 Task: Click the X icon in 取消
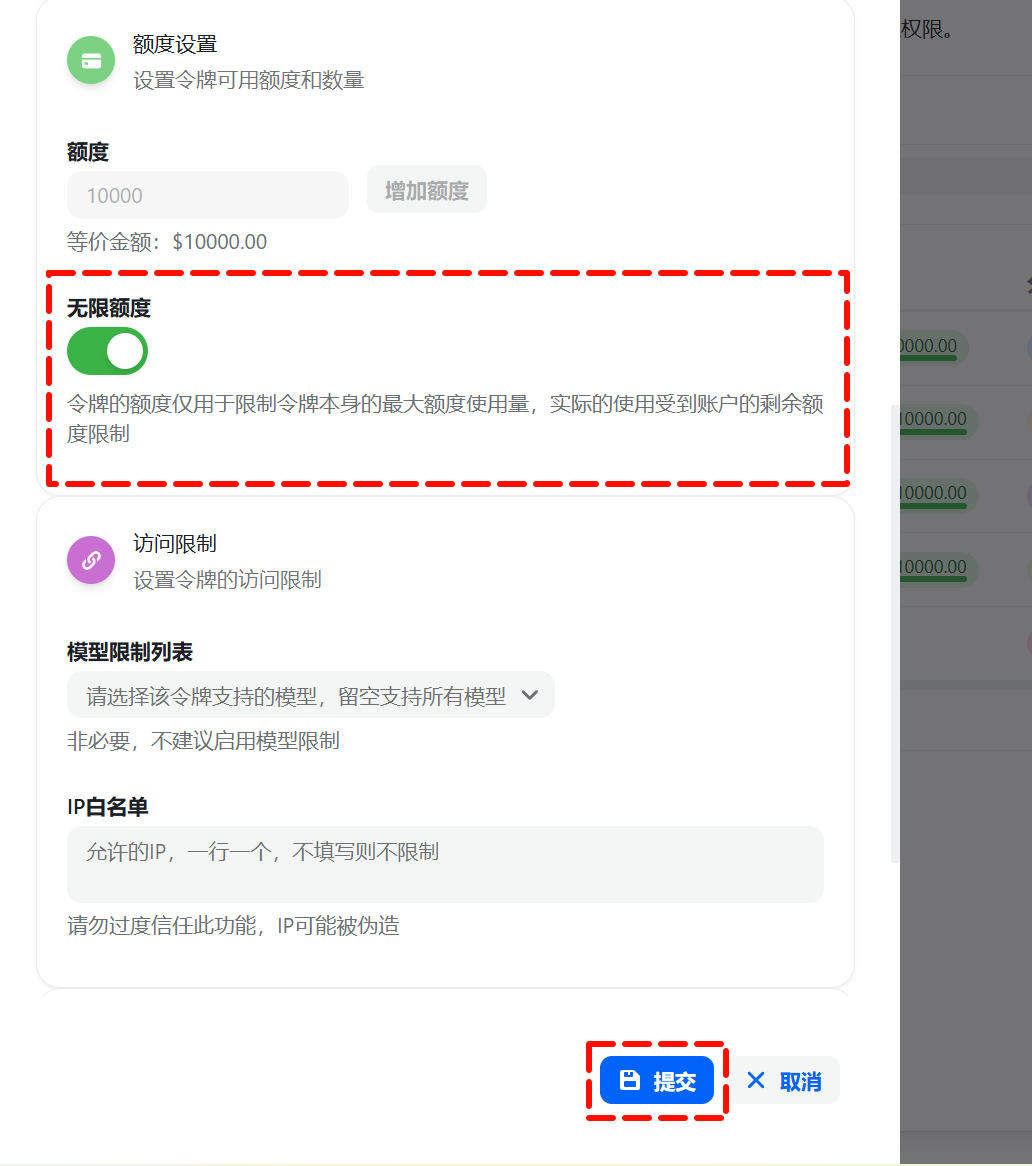[755, 1080]
